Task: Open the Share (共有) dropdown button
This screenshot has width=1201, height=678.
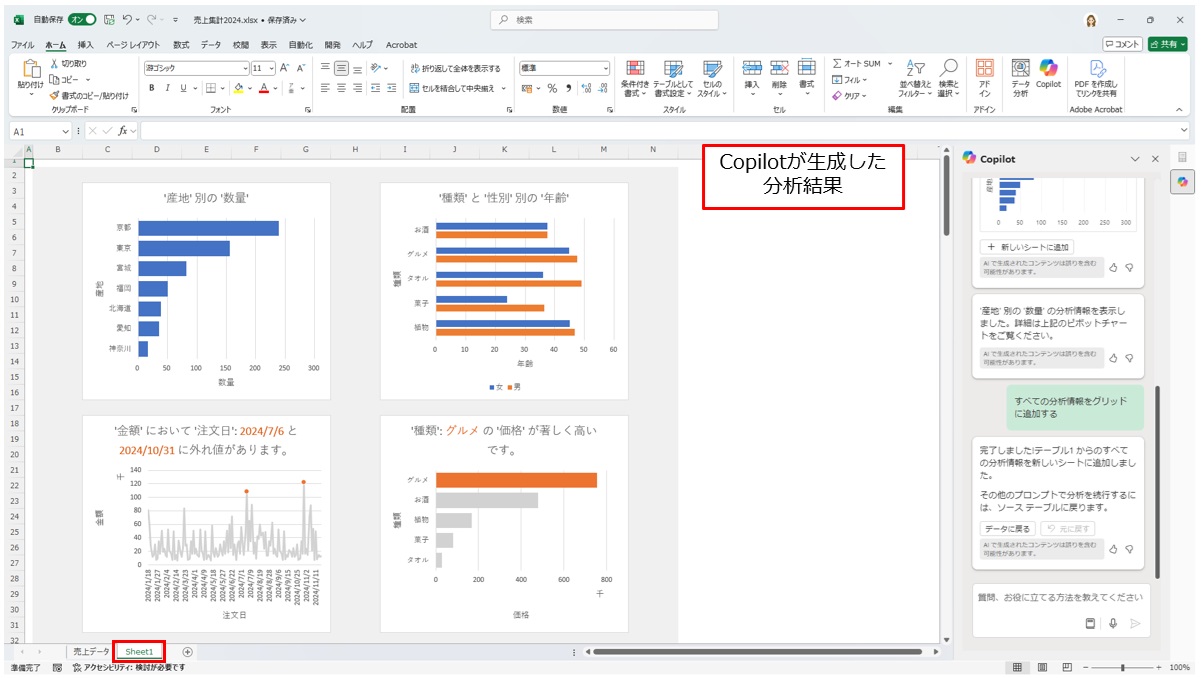Action: [1167, 44]
